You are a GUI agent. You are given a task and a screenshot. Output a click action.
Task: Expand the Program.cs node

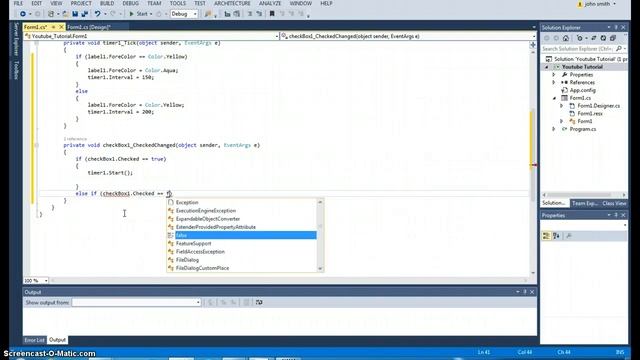[x=554, y=129]
